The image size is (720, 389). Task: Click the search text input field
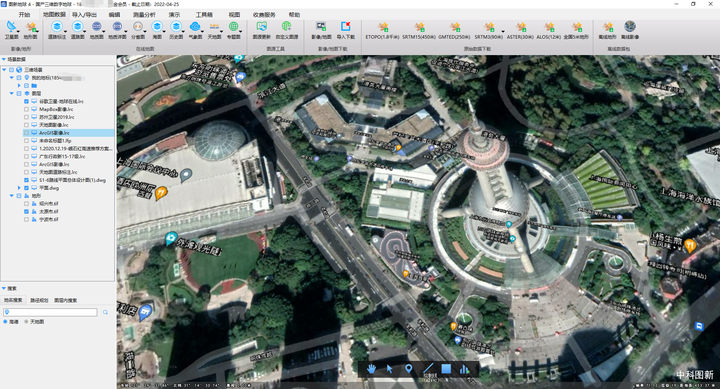[x=51, y=312]
